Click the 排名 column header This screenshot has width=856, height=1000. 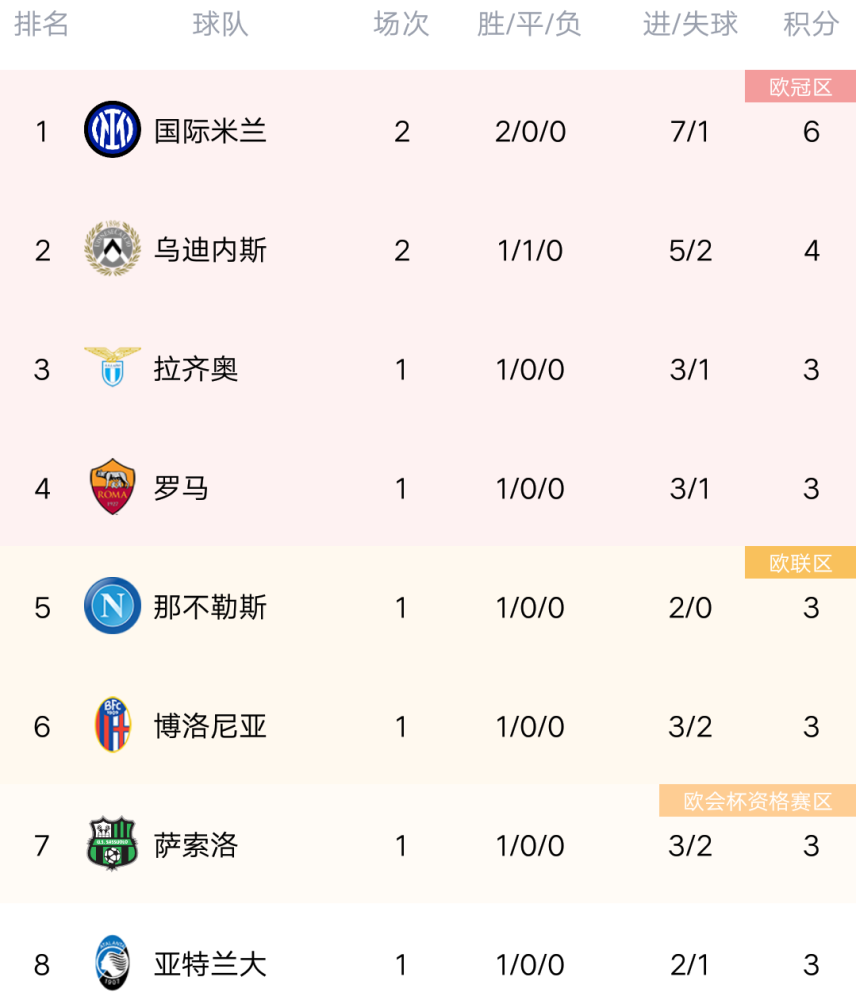(x=41, y=24)
